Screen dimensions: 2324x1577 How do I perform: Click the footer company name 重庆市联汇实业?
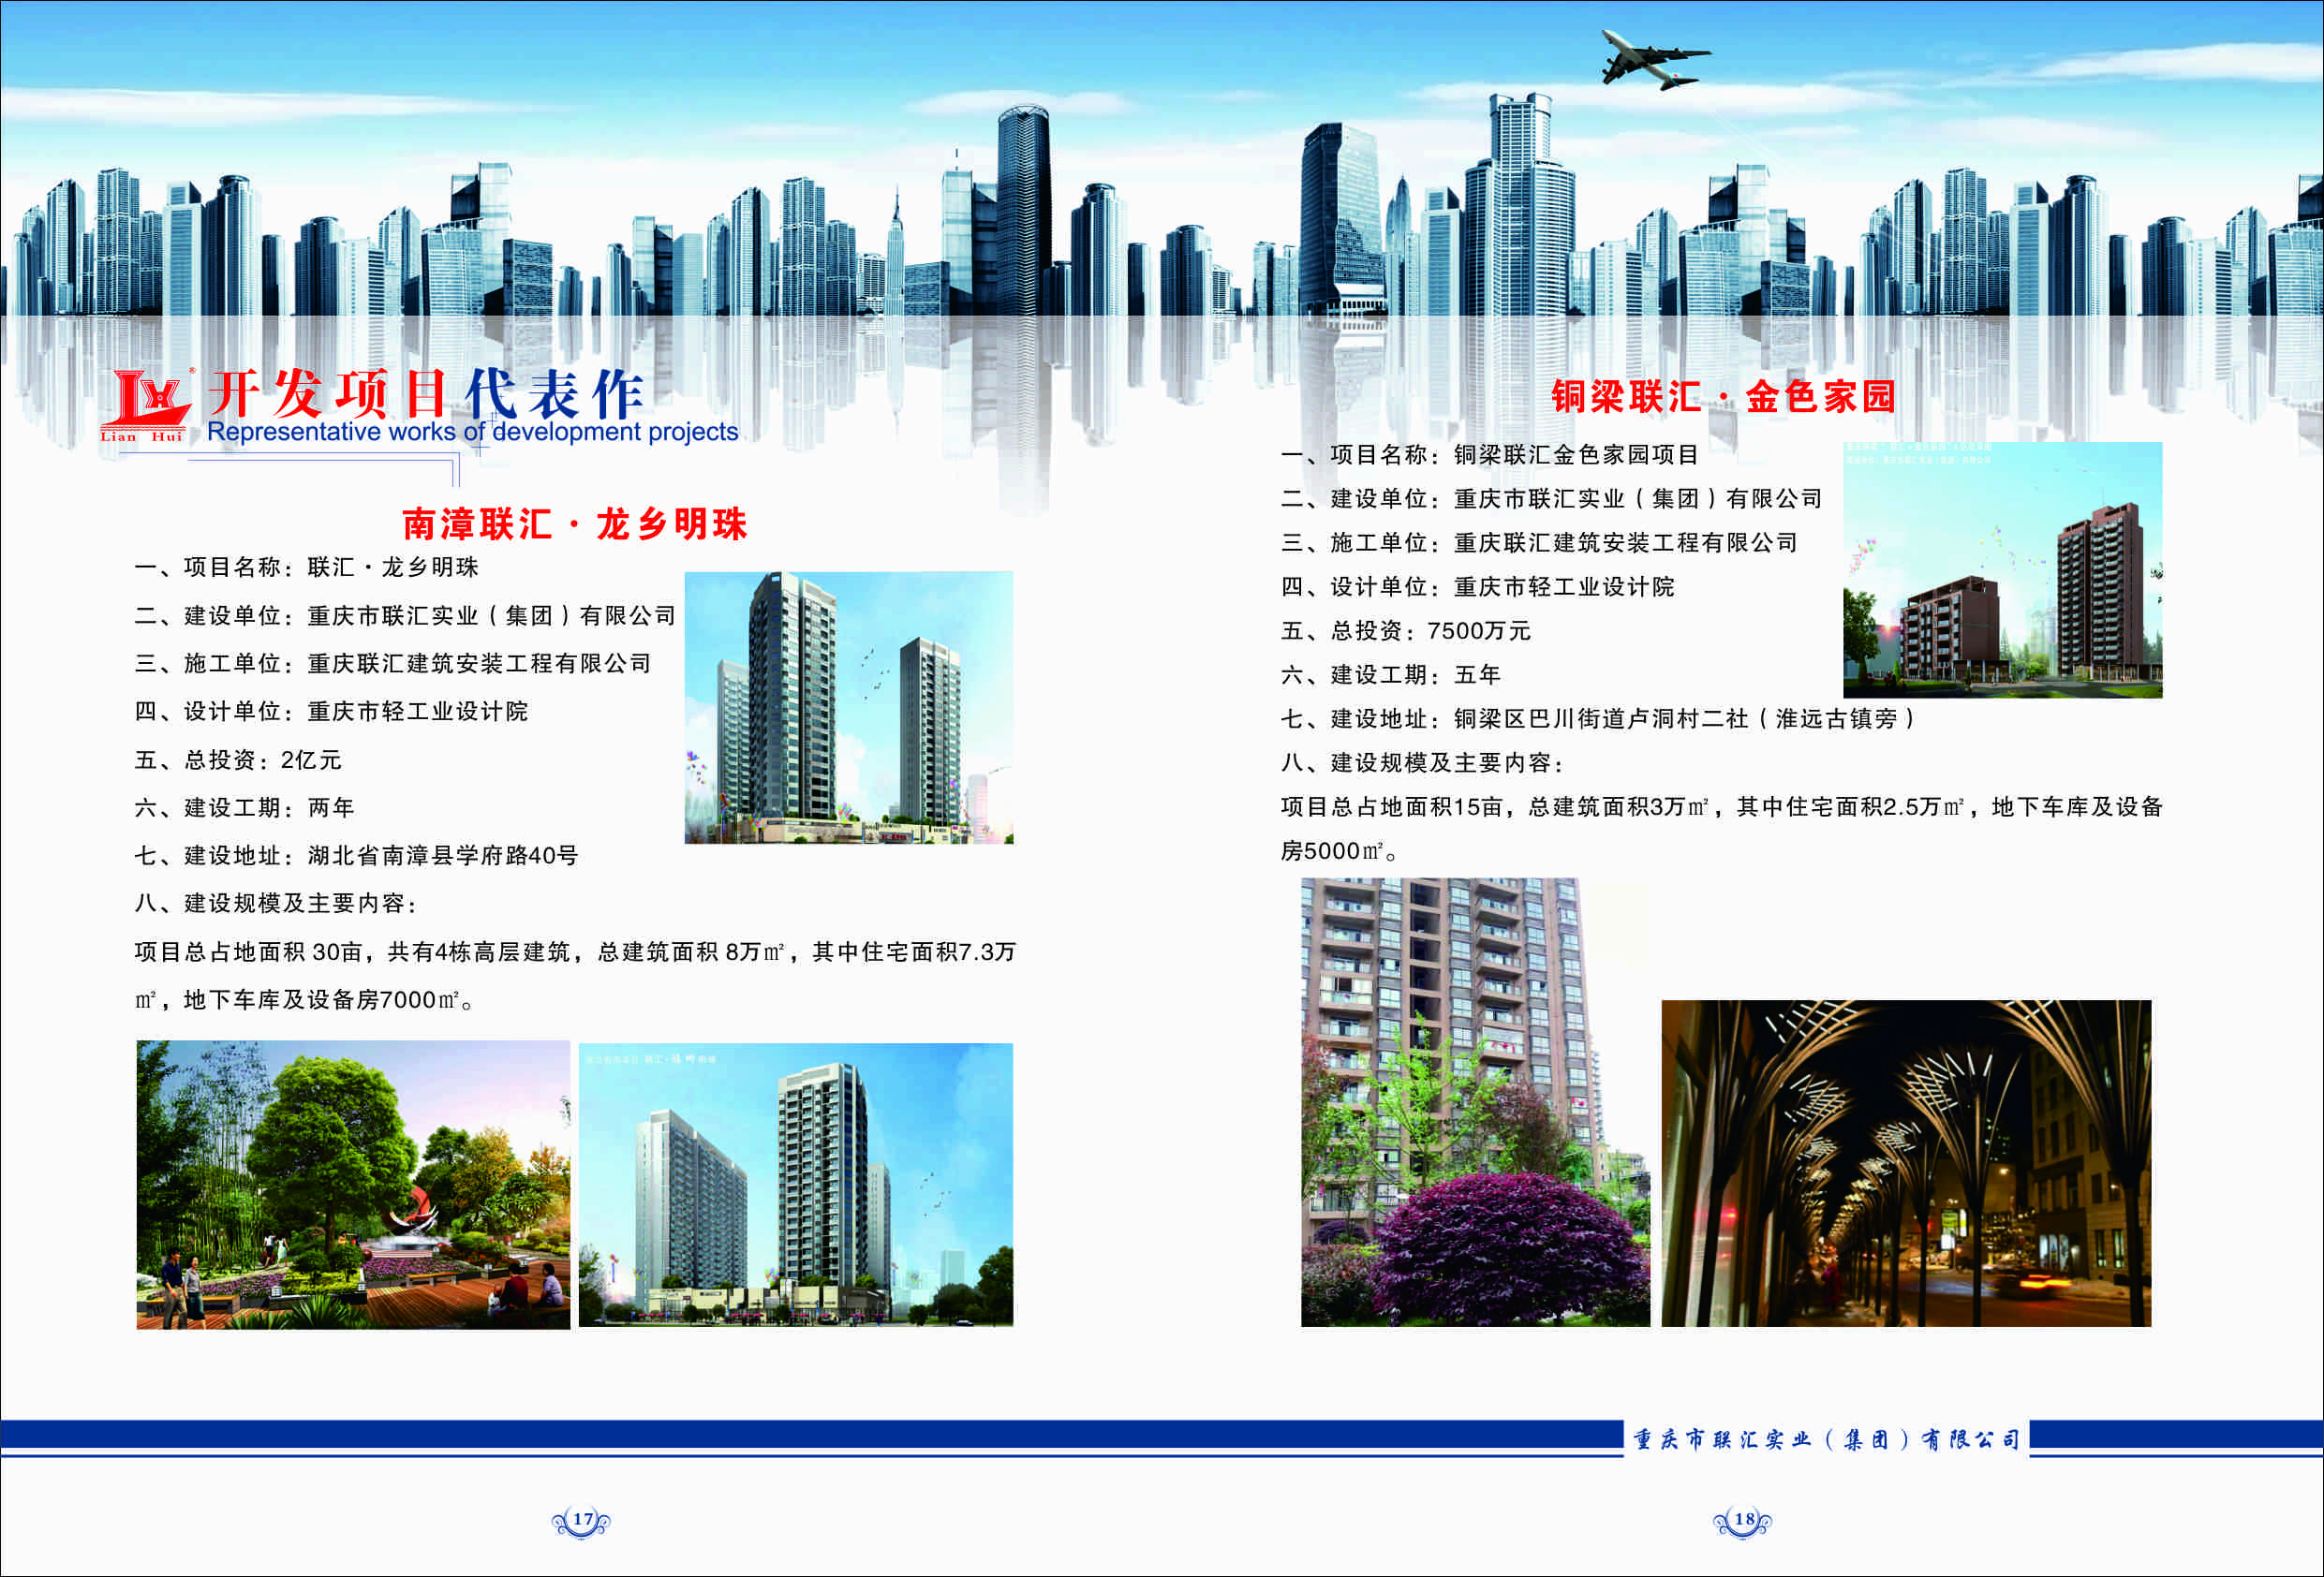pos(1825,1439)
